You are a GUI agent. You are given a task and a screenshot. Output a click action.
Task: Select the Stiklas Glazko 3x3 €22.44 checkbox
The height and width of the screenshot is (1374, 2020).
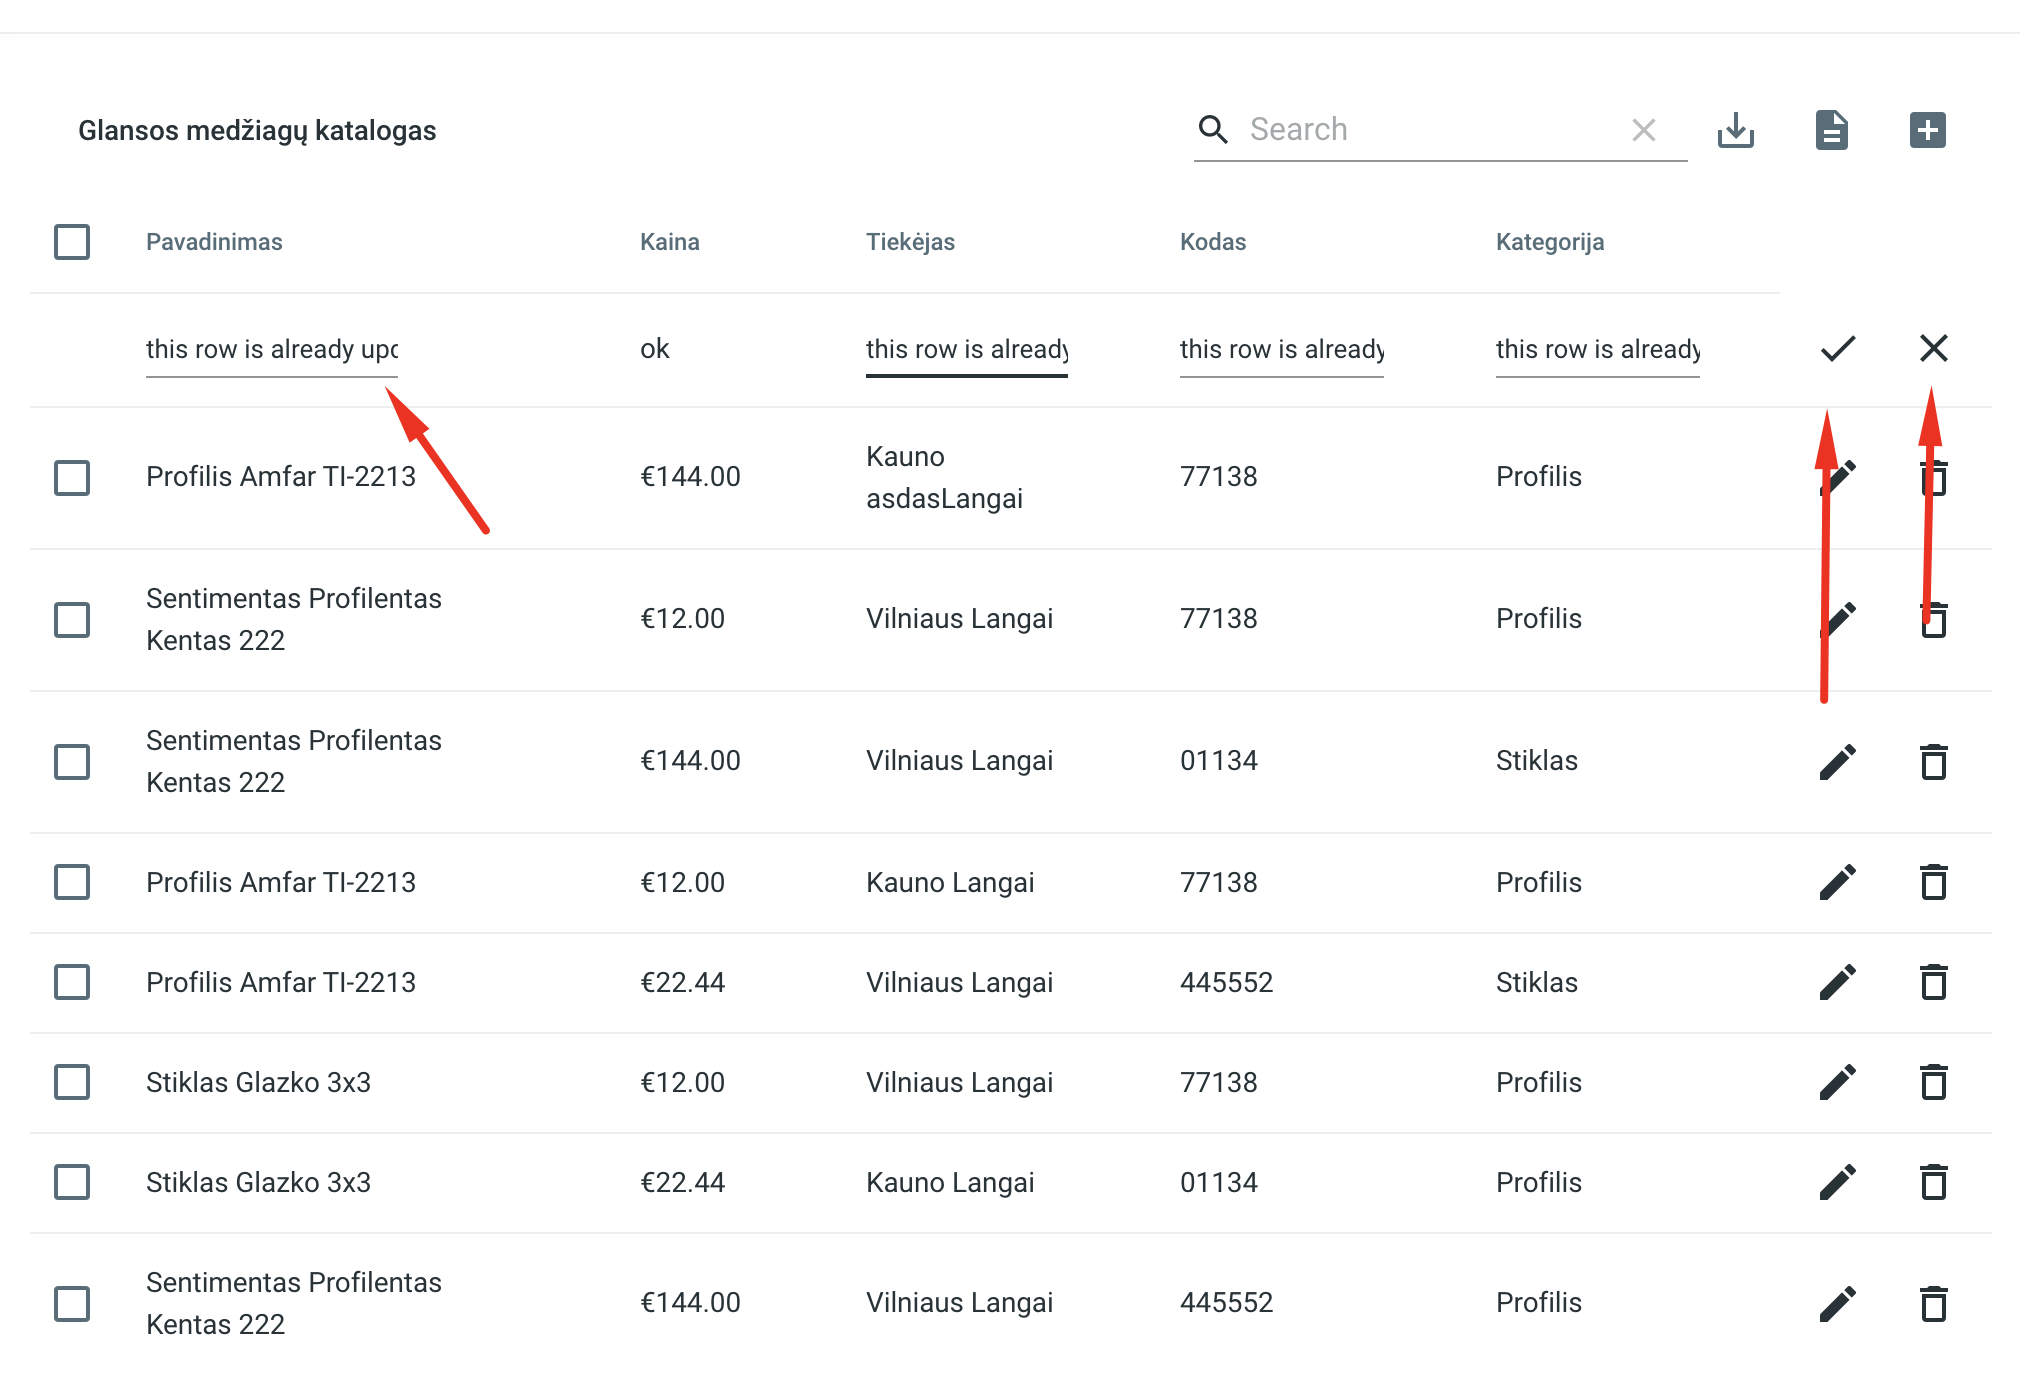coord(71,1182)
